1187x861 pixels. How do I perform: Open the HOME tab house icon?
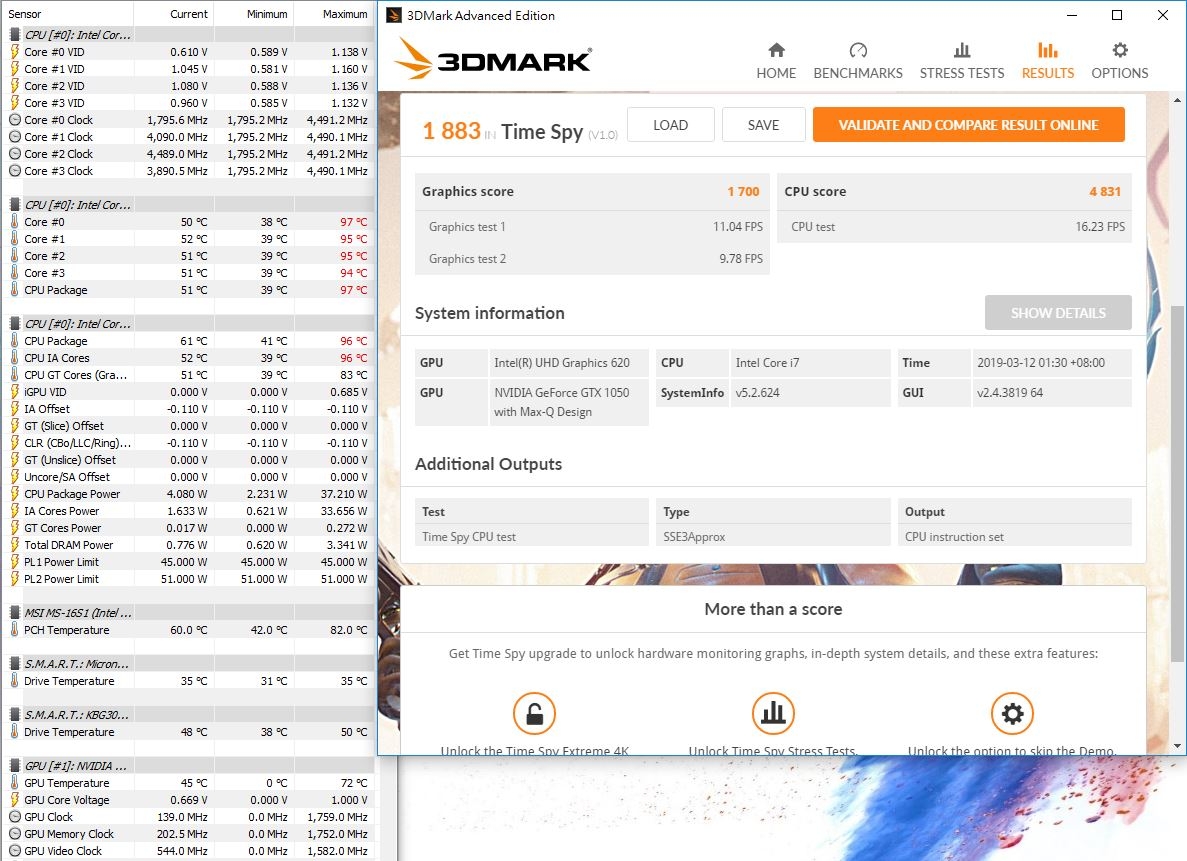tap(776, 50)
